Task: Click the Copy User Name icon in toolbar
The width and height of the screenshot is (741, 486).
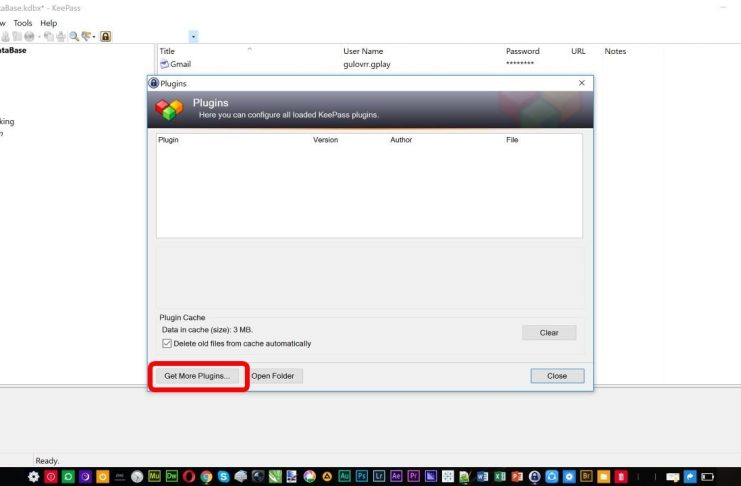Action: (6, 36)
